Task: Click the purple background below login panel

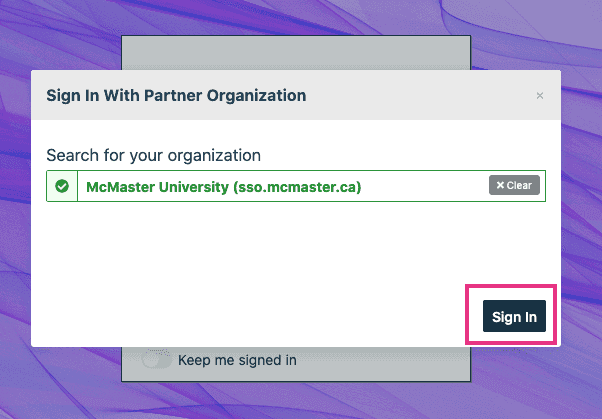Action: [300, 402]
